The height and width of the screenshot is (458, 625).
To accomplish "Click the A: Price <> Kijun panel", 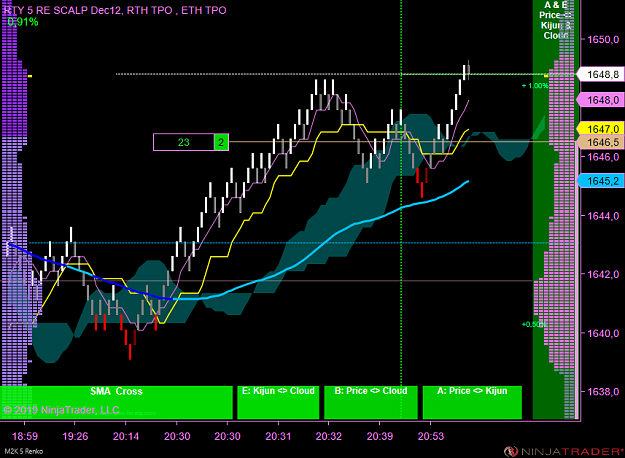I will [472, 402].
